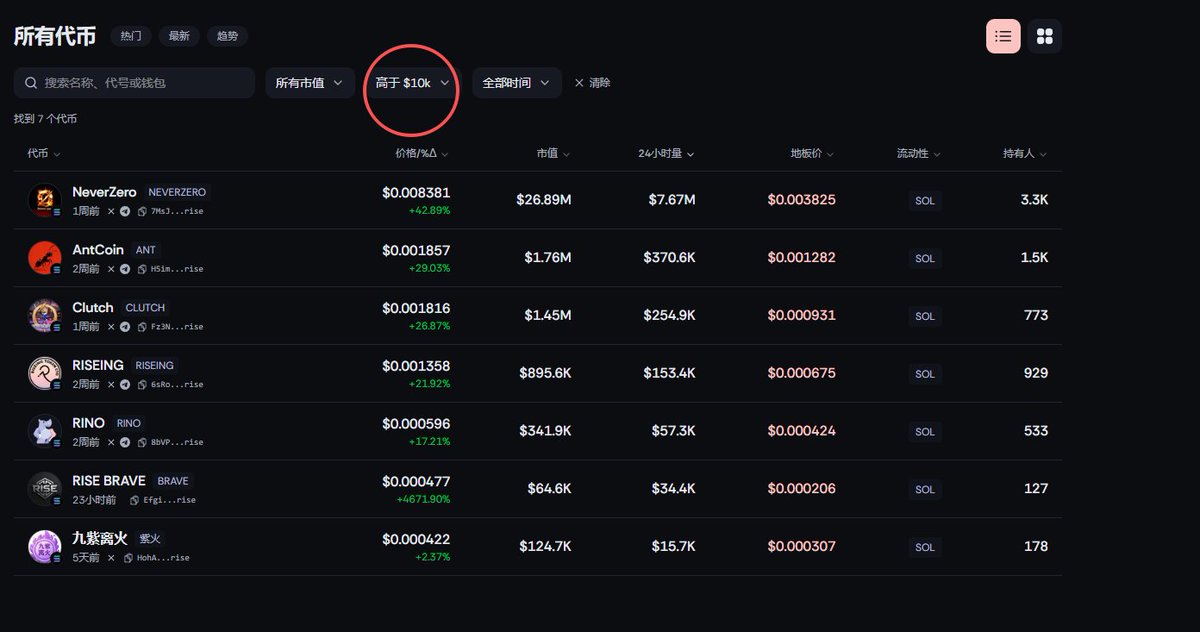Click the AntCoin red ant logo
This screenshot has height=632, width=1200.
coord(45,258)
